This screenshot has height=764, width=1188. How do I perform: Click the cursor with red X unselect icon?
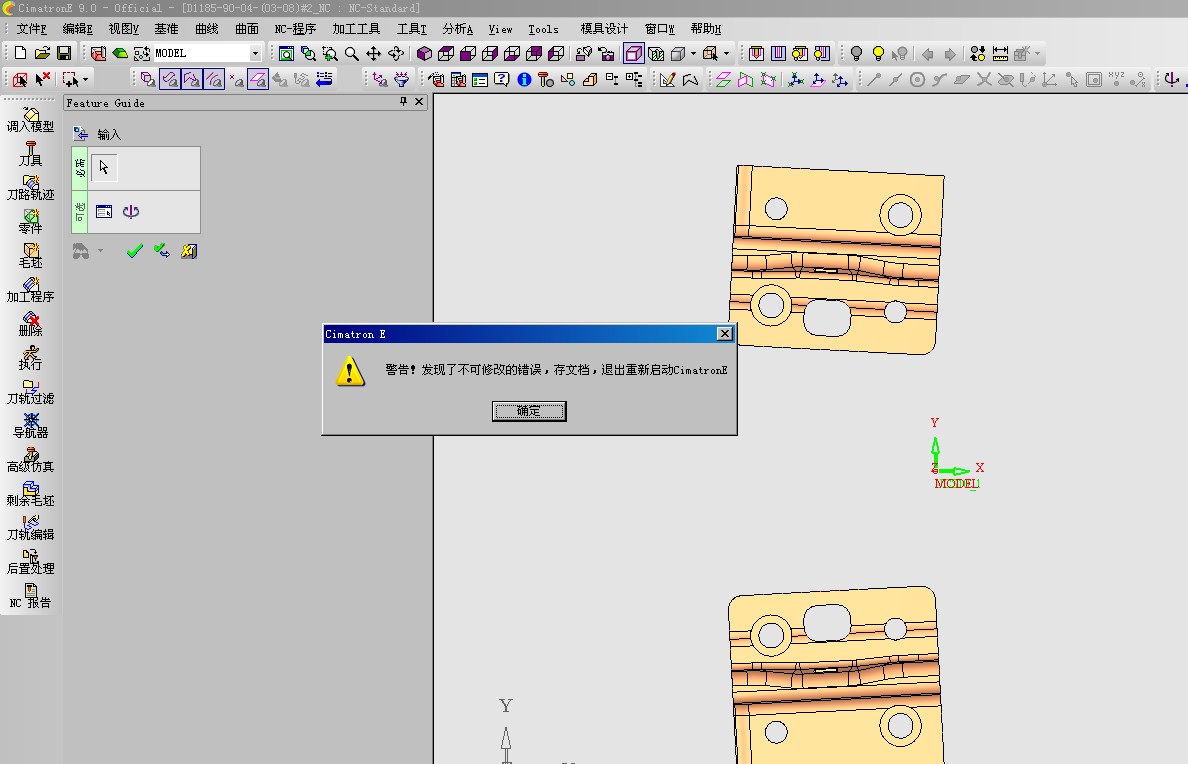pos(42,79)
